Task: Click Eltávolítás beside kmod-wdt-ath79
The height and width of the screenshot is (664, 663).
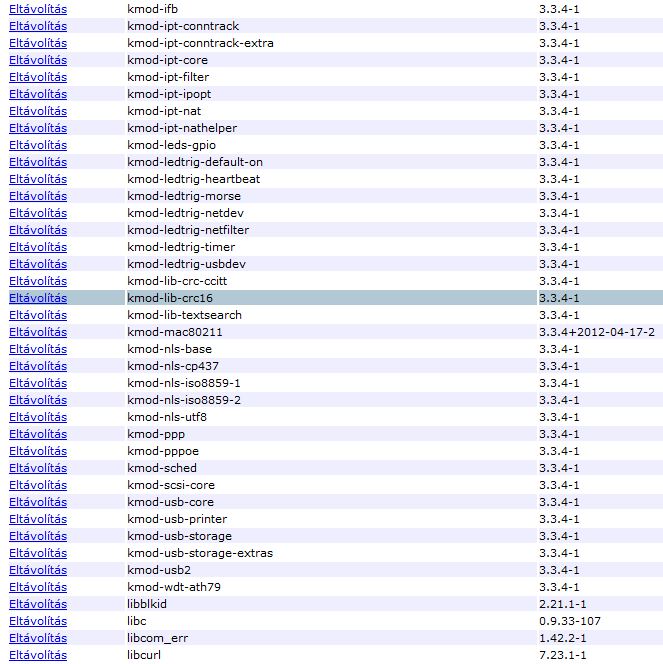Action: [38, 587]
